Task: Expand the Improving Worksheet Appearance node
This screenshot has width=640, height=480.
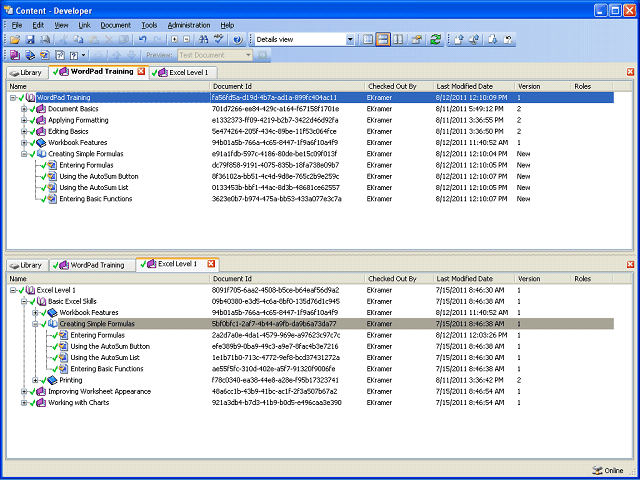Action: 24,391
